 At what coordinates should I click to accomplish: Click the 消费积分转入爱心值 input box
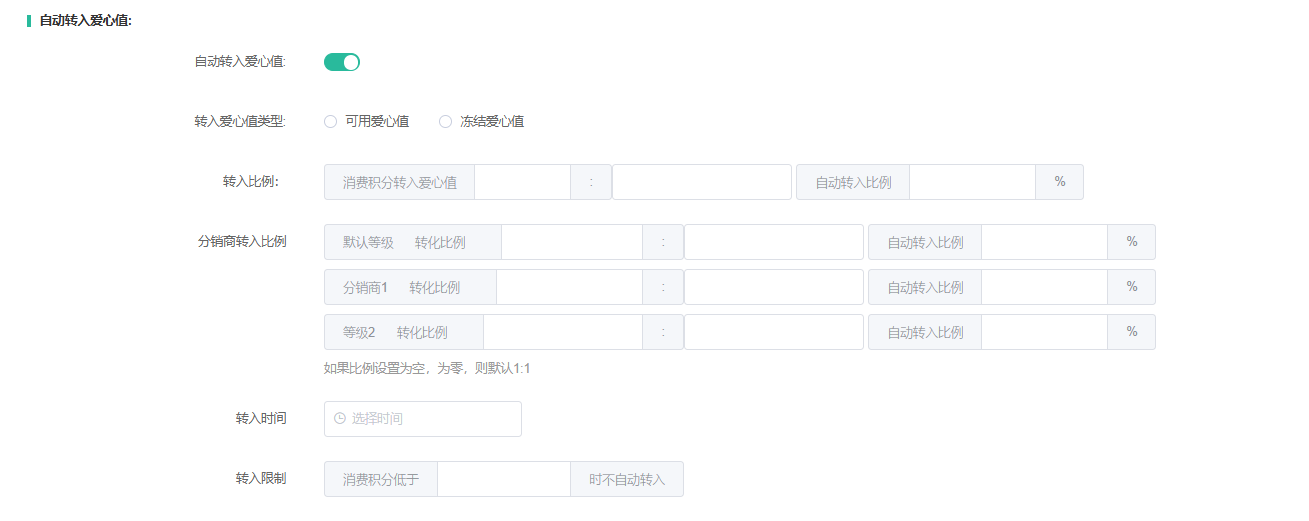click(x=522, y=182)
